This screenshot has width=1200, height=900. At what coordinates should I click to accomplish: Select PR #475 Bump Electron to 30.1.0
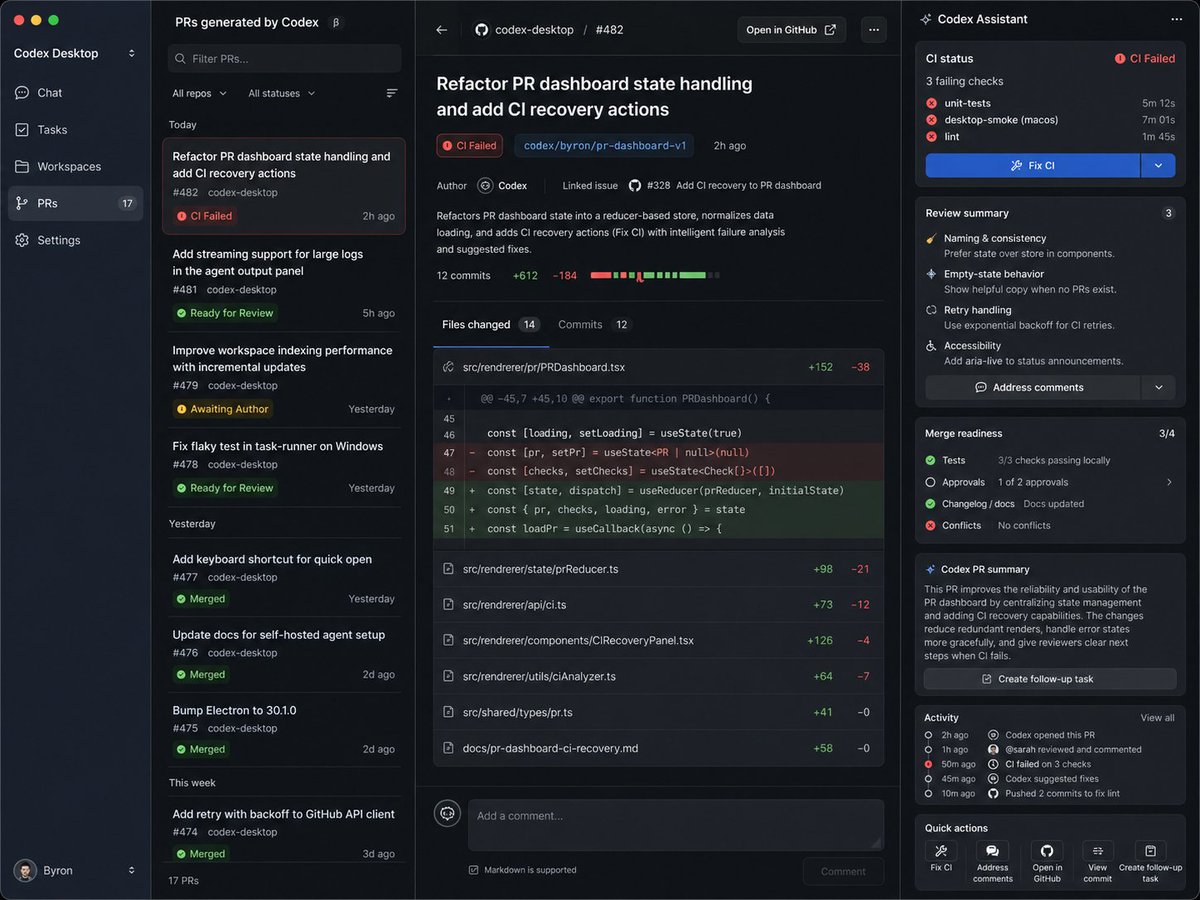(x=284, y=729)
